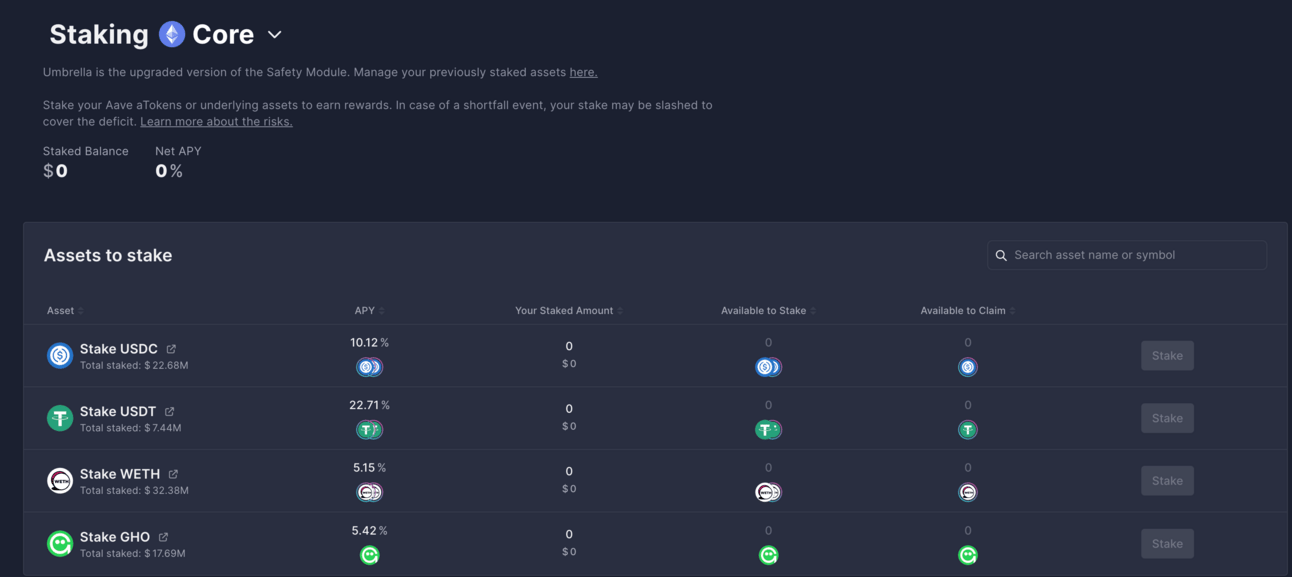Click WETH icons in Available to Stake column
Image resolution: width=1292 pixels, height=577 pixels.
[x=768, y=492]
